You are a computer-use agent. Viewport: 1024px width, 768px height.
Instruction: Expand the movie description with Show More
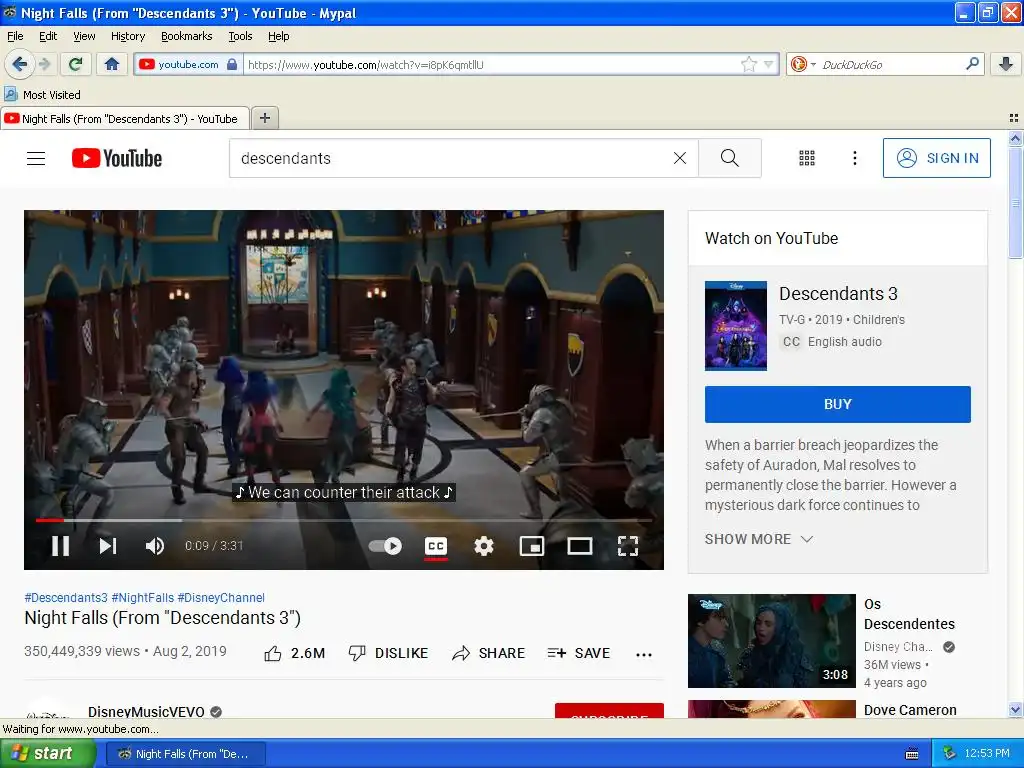pos(759,539)
